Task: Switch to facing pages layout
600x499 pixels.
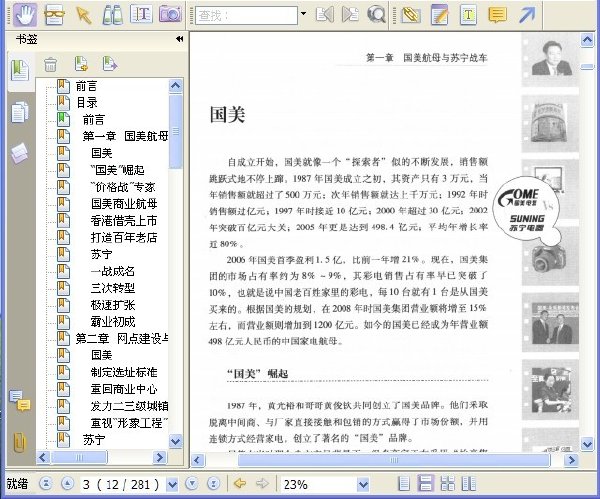Action: click(469, 484)
